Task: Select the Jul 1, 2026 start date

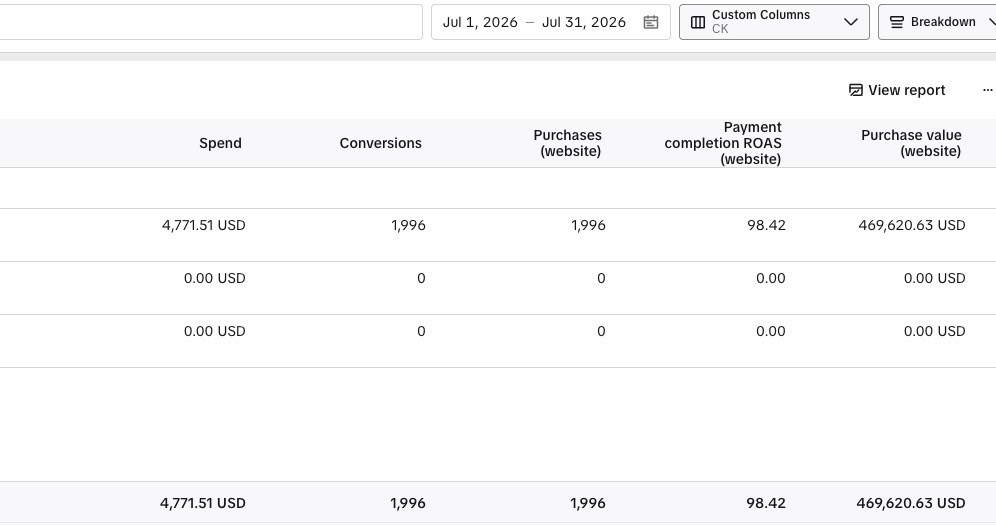Action: [480, 22]
